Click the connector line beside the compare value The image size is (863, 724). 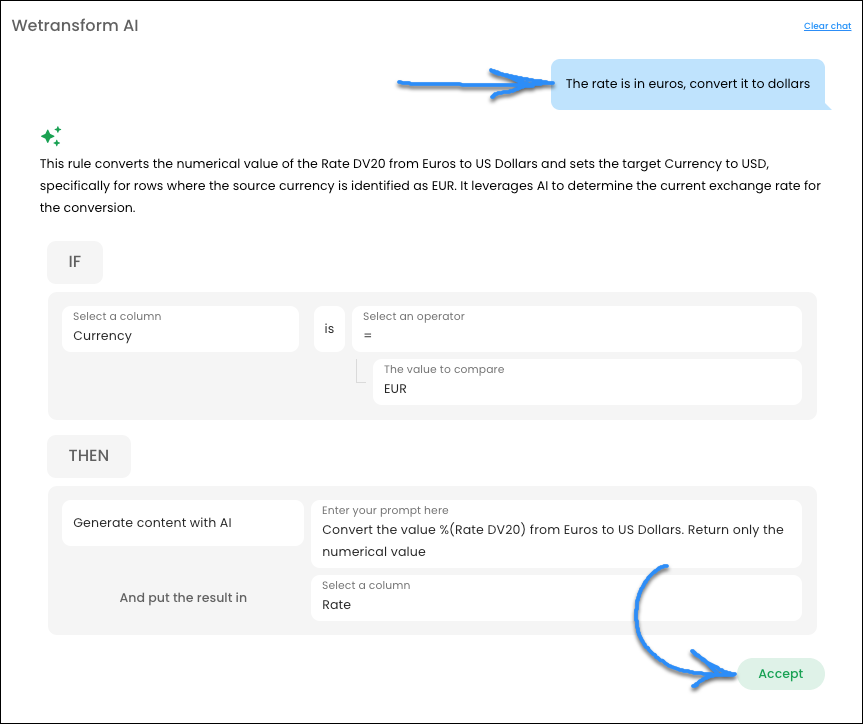pyautogui.click(x=360, y=374)
